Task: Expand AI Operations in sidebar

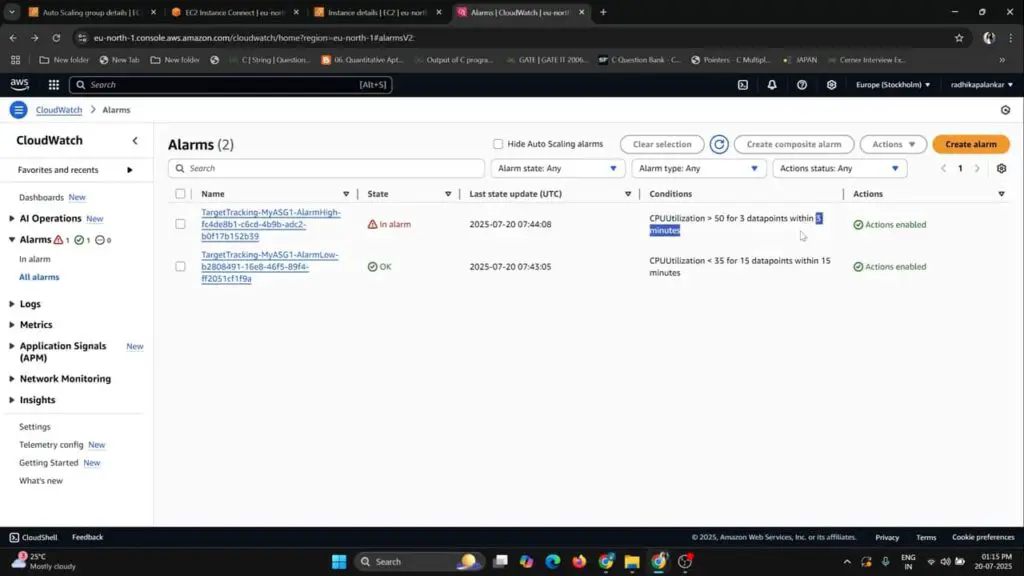Action: 12,218
